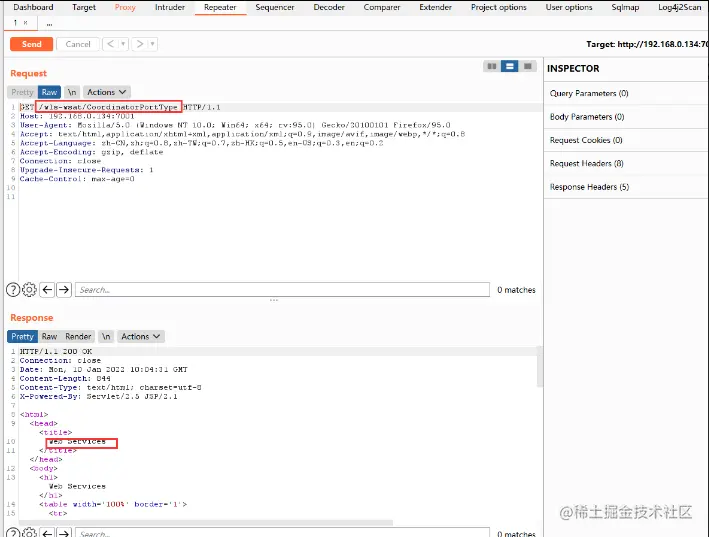
Task: Open the Decoder tab
Action: coord(329,7)
